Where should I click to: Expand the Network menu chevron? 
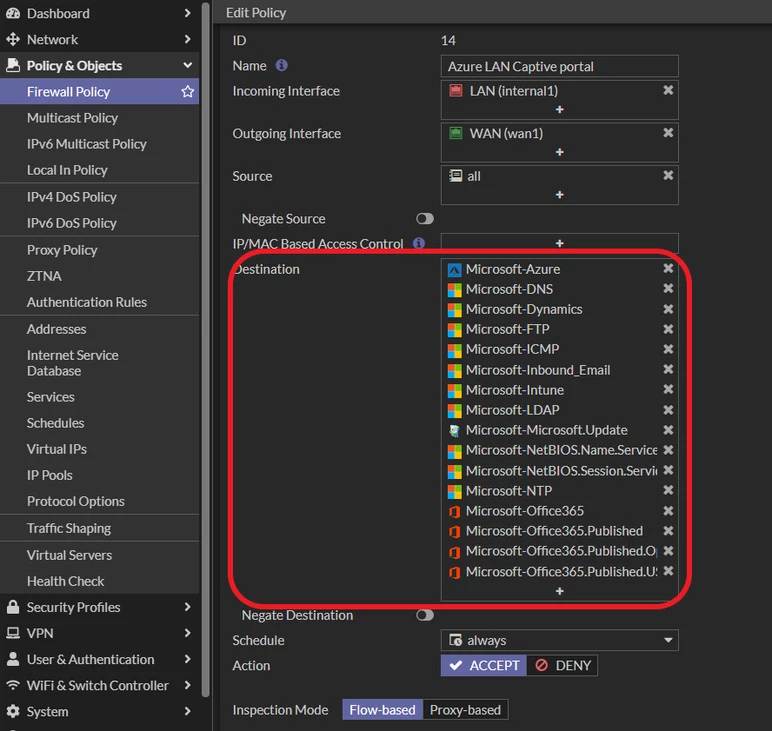click(188, 39)
